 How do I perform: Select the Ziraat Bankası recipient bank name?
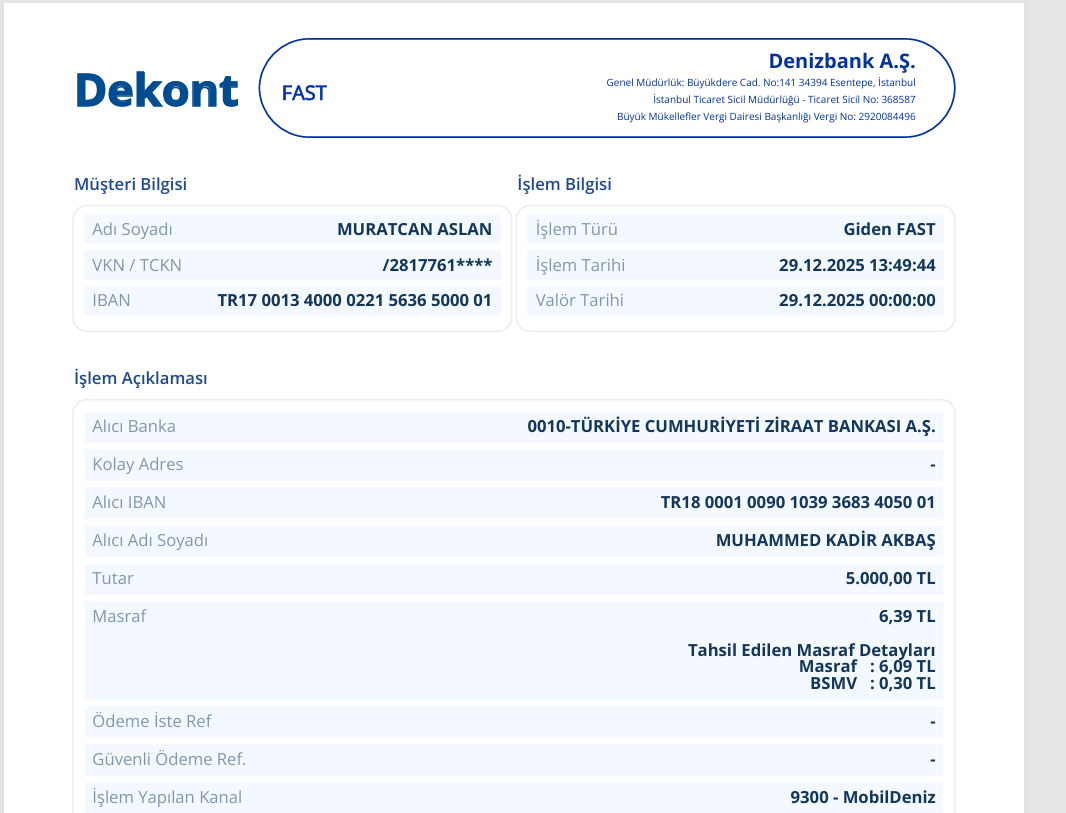pyautogui.click(x=731, y=426)
